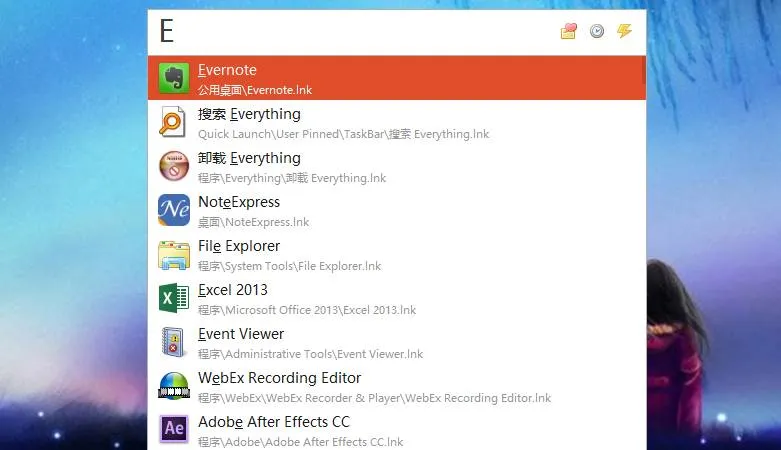Select the Excel 2013 result title

(x=233, y=290)
